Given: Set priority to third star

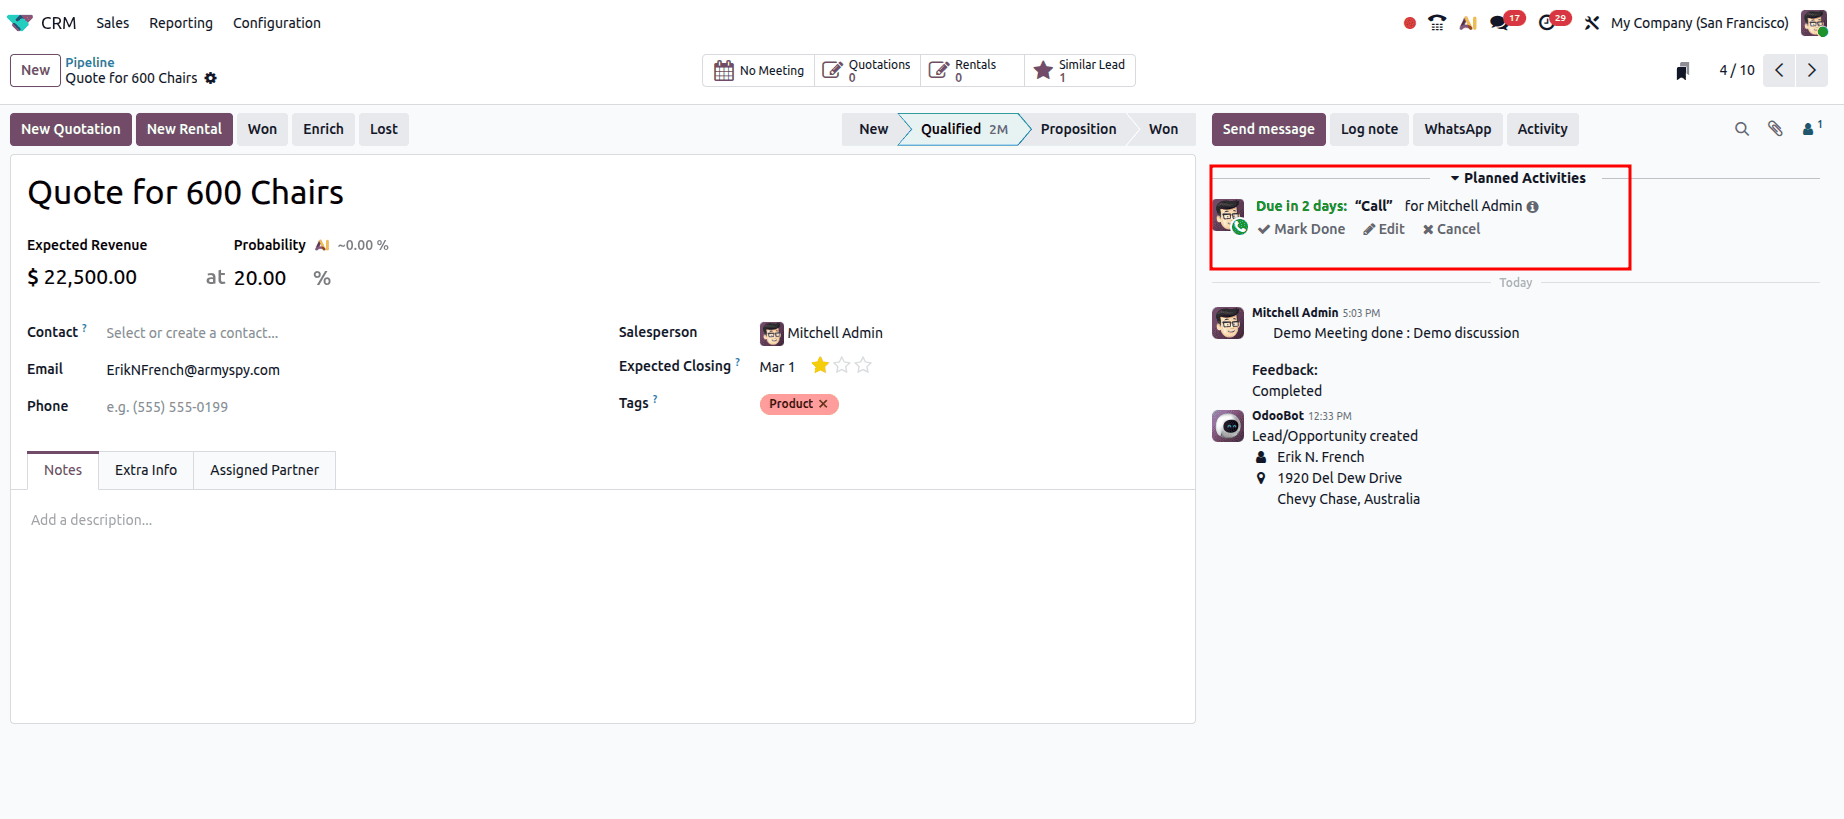Looking at the screenshot, I should [x=863, y=366].
